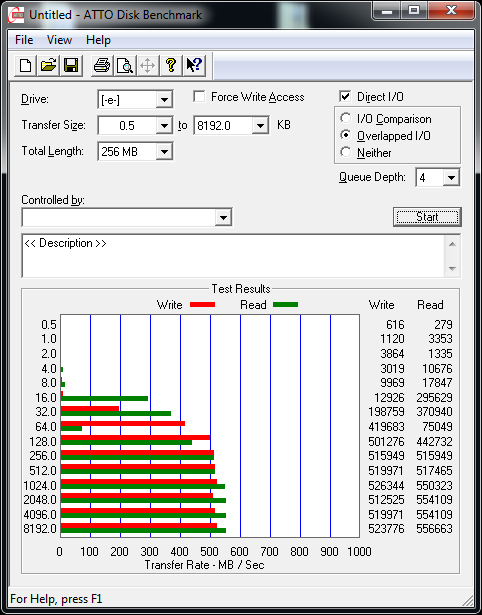Activate the context help arrow-question icon

tap(194, 65)
